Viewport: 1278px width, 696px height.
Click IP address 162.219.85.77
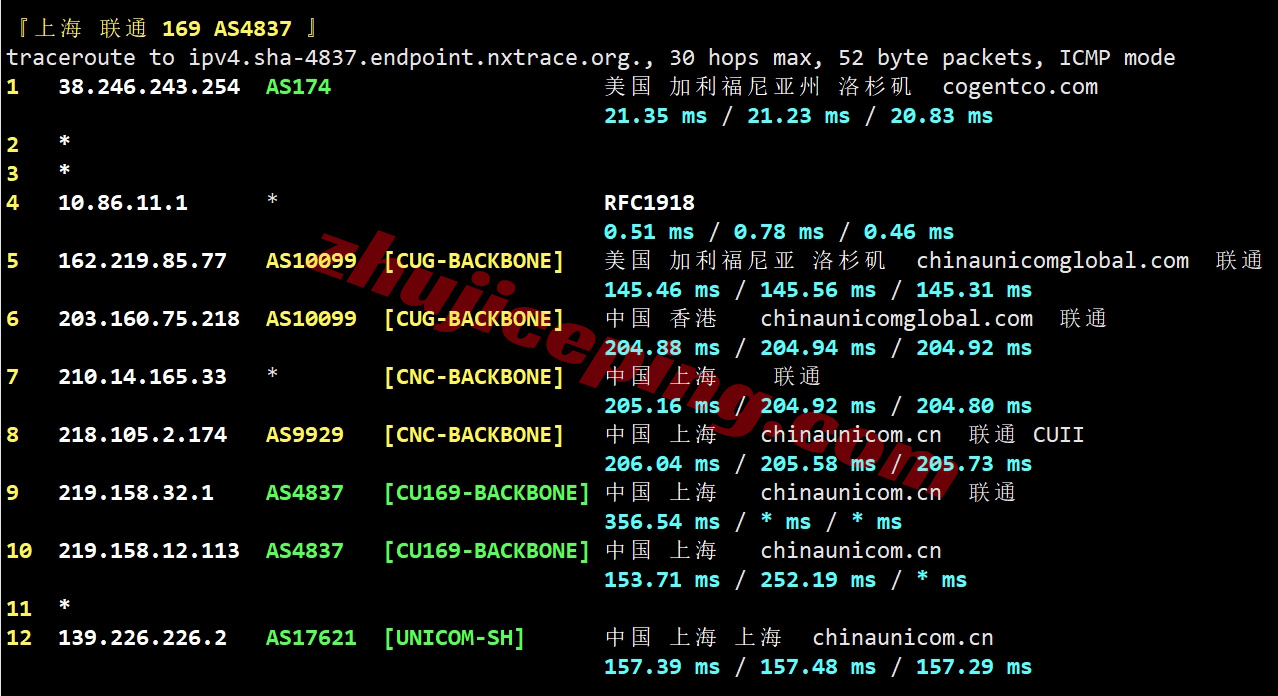click(x=142, y=261)
